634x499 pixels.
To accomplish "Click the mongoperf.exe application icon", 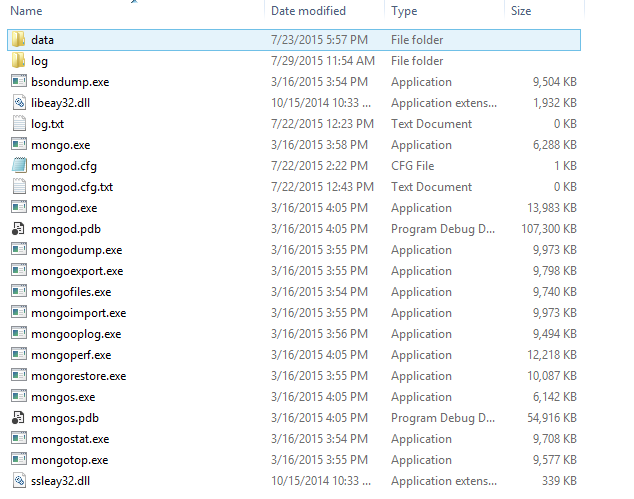I will click(19, 355).
